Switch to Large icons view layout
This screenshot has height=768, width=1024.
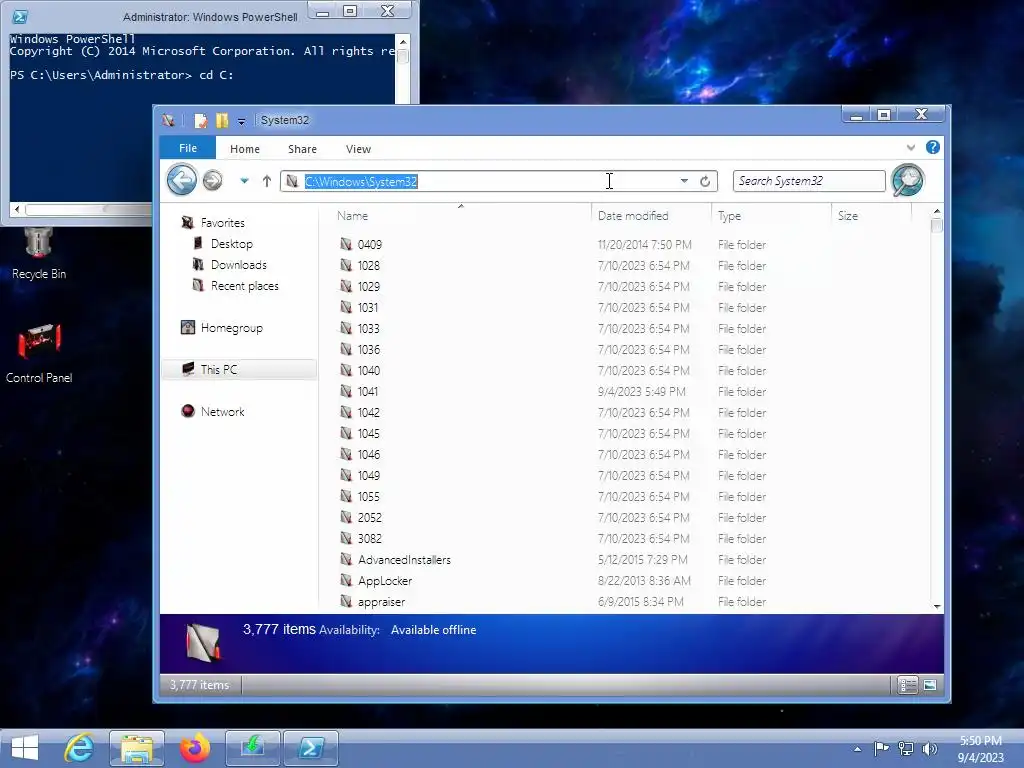pos(930,684)
